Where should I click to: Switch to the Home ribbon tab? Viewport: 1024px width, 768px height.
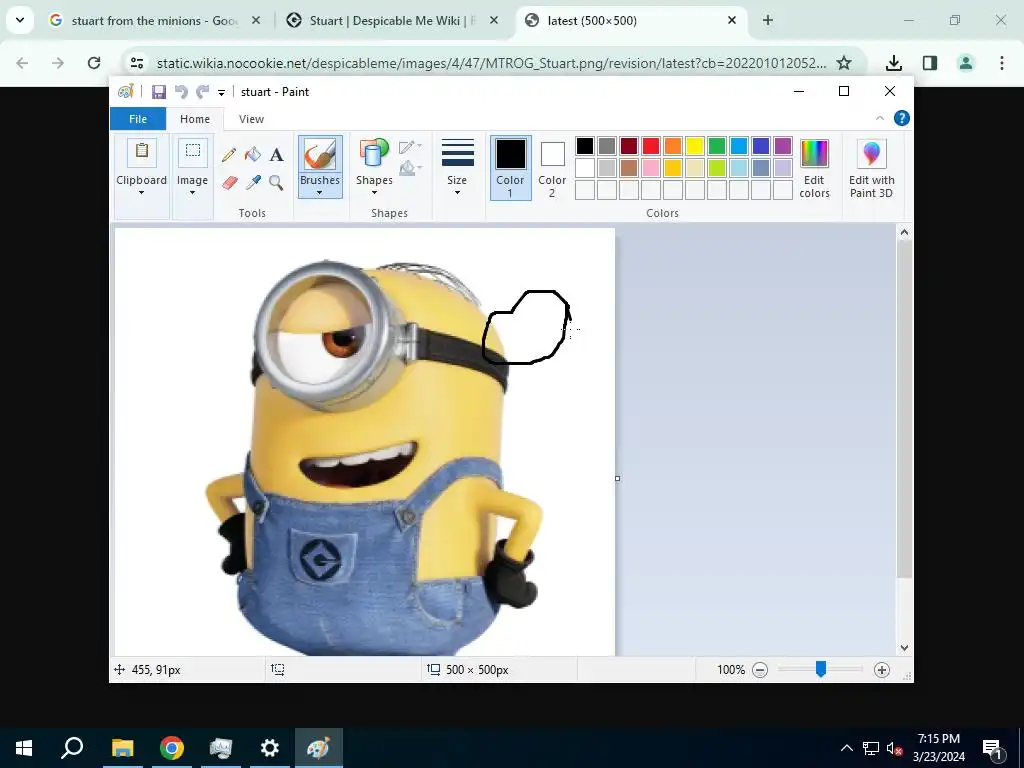pyautogui.click(x=195, y=119)
